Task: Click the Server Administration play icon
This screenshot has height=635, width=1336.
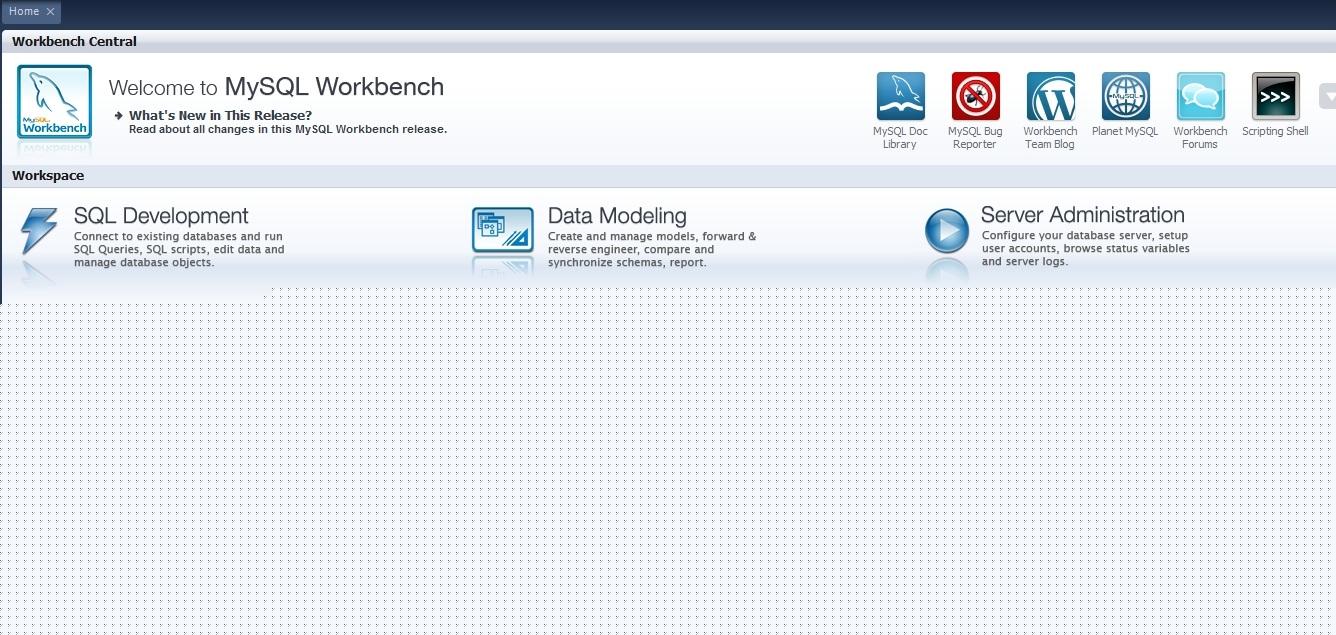Action: coord(946,230)
